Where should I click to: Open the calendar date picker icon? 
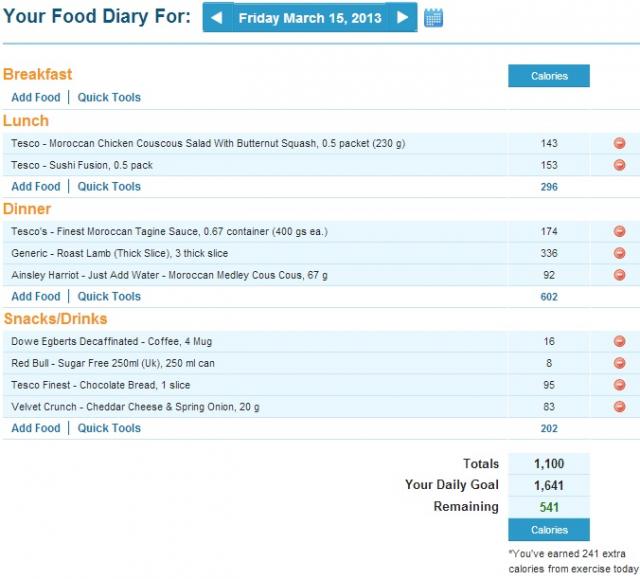(433, 18)
